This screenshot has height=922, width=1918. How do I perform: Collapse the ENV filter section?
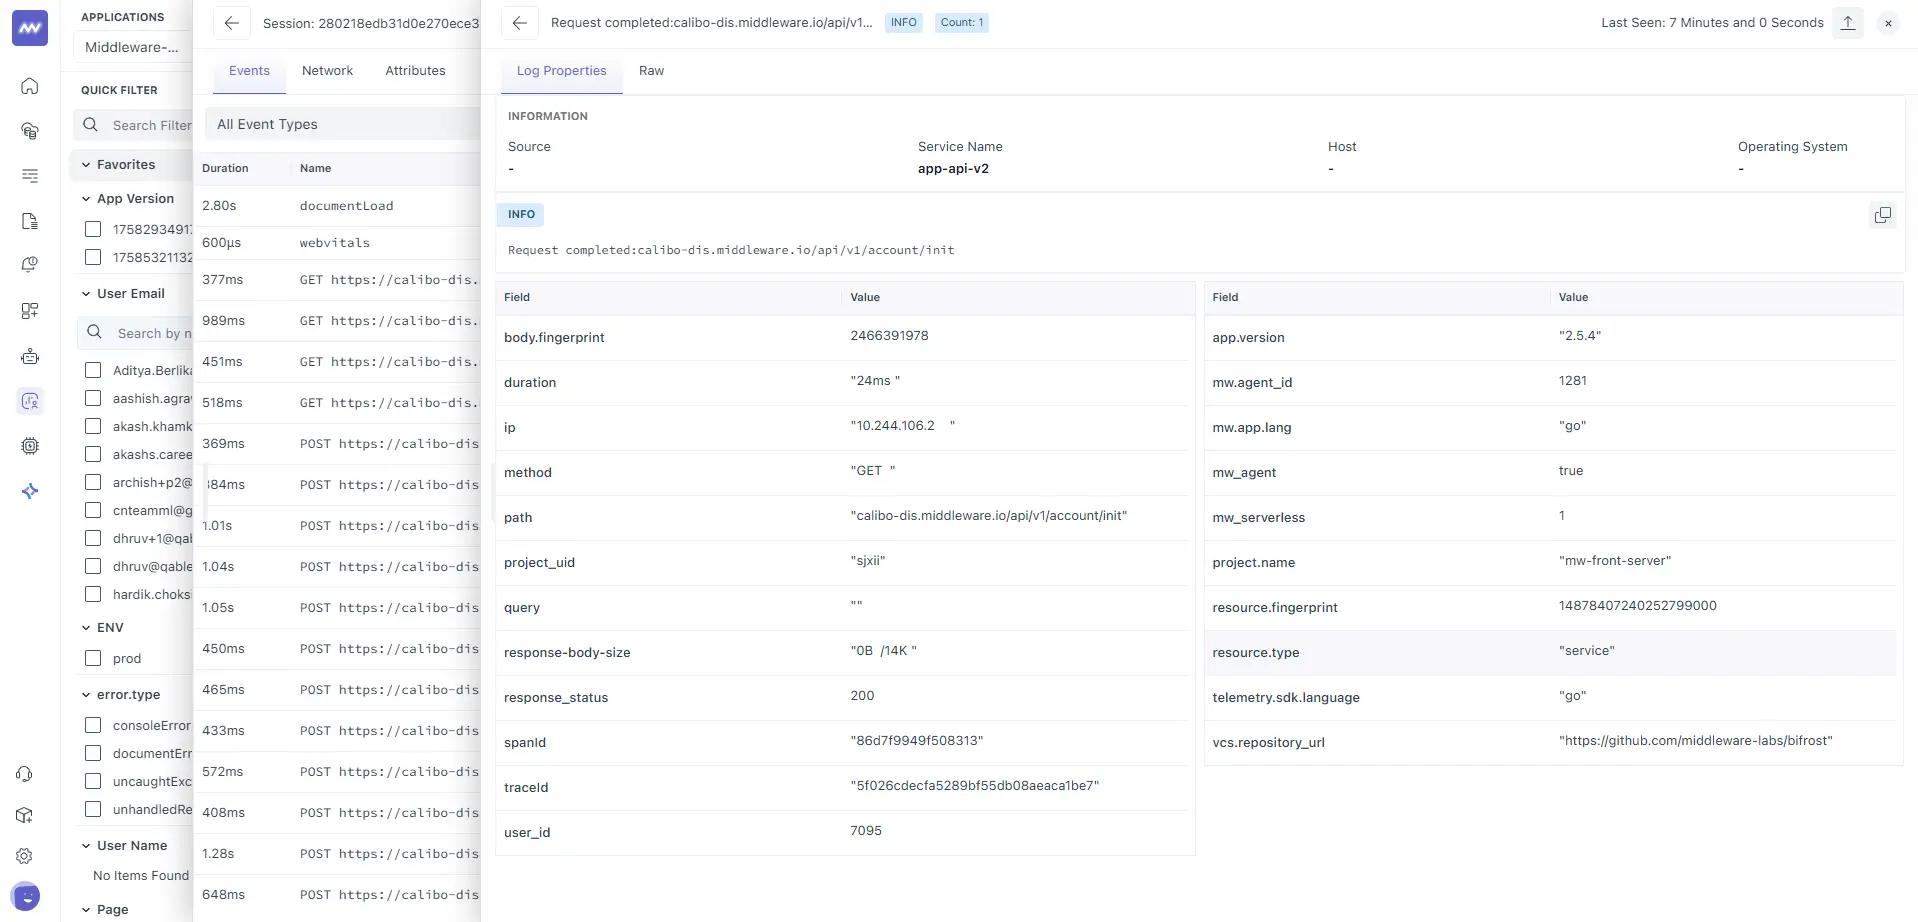click(x=85, y=627)
